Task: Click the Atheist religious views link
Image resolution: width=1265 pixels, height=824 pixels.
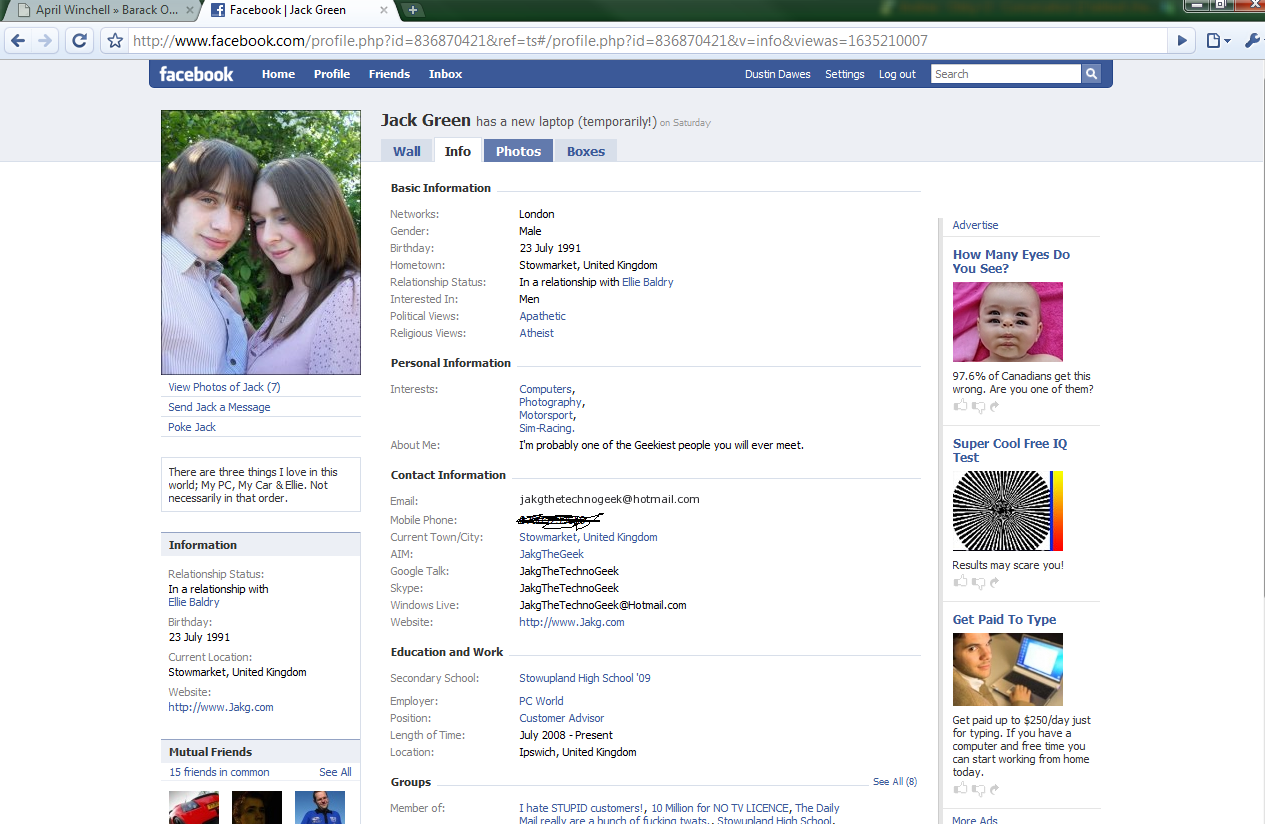Action: click(x=536, y=333)
